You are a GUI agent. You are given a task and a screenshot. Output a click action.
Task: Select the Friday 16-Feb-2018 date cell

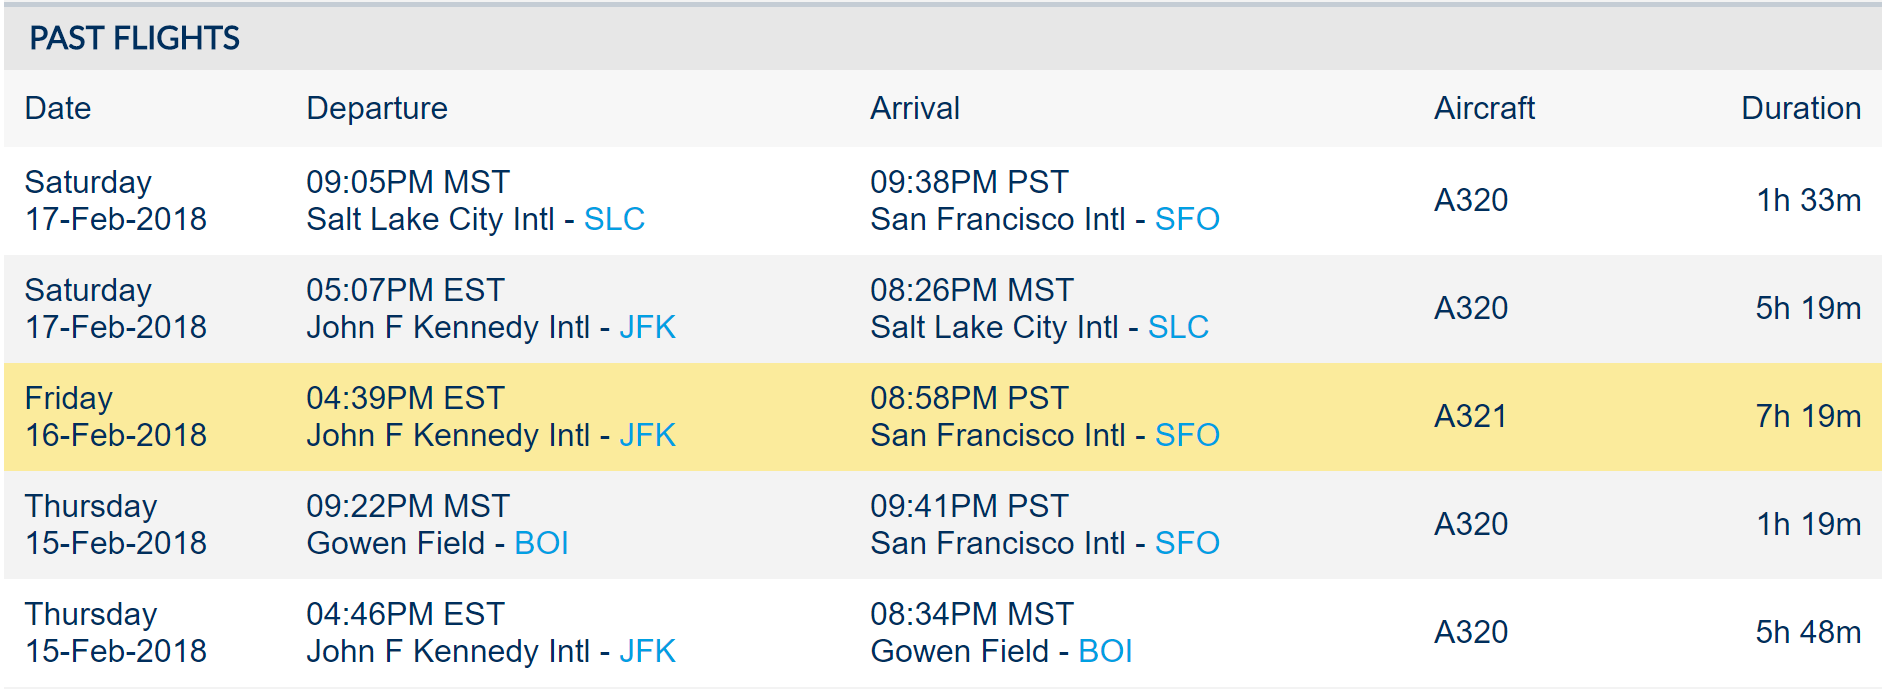click(x=115, y=416)
